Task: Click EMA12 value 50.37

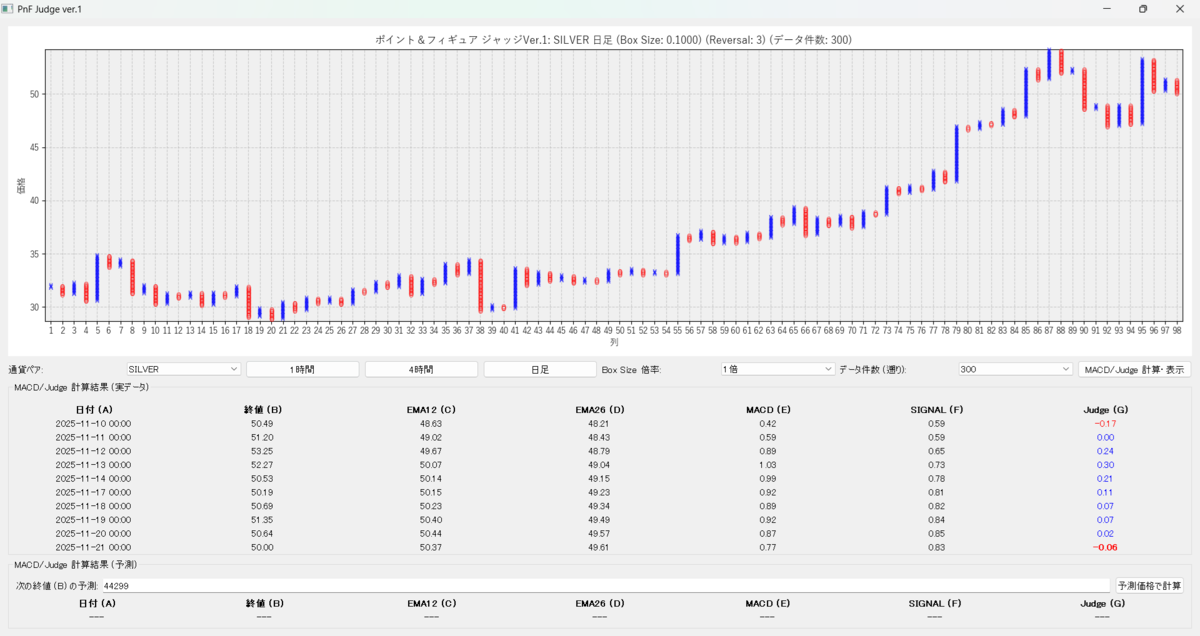Action: 431,548
